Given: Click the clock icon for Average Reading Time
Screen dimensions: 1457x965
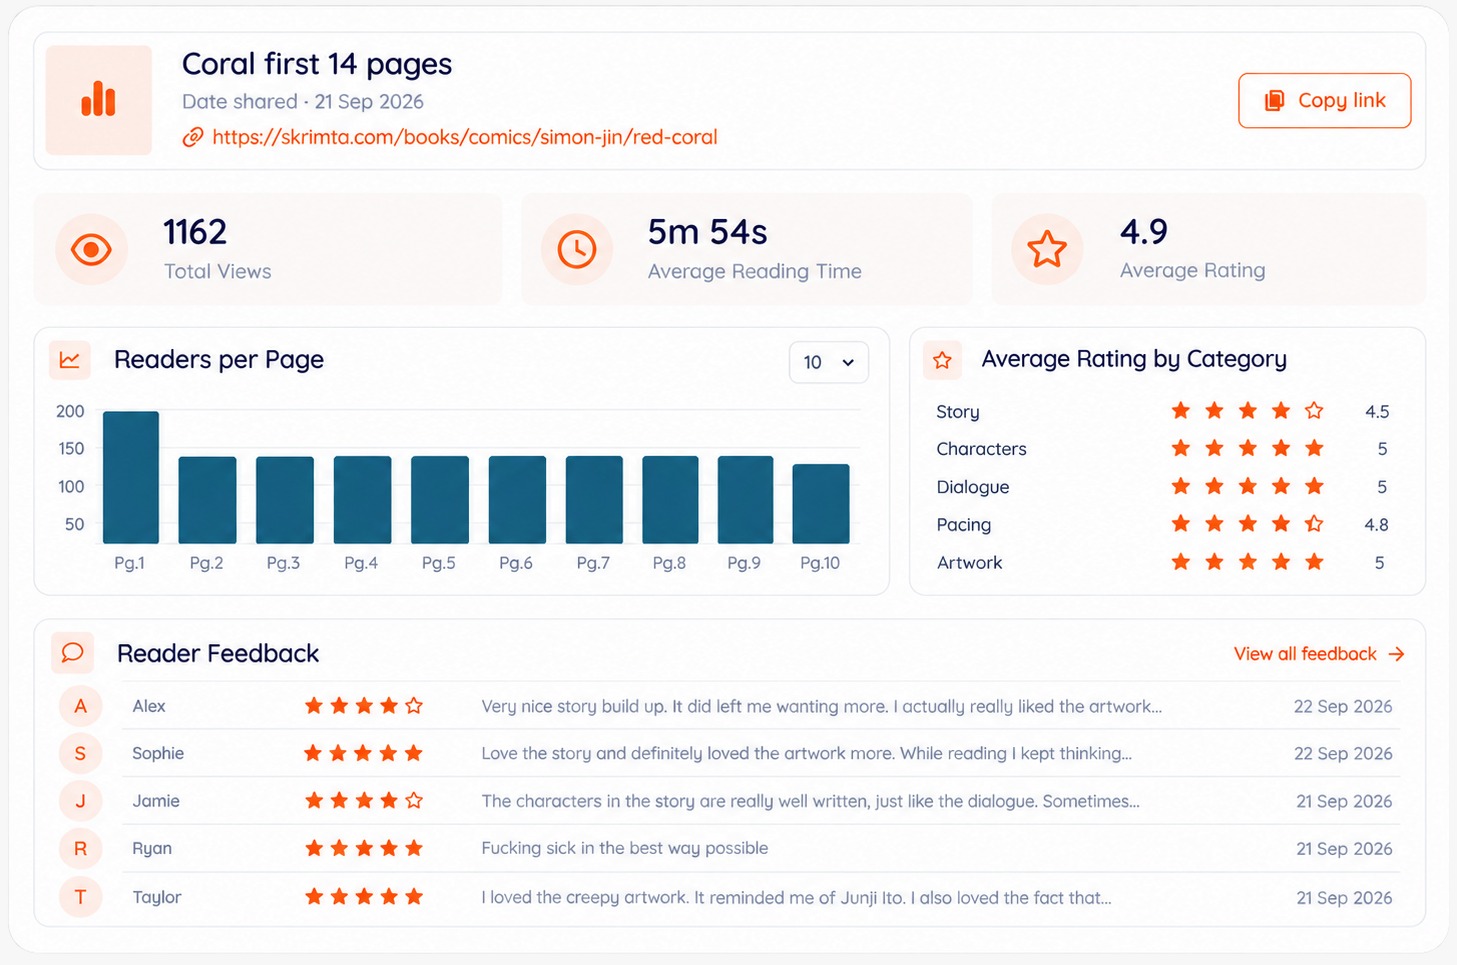Looking at the screenshot, I should [x=577, y=249].
